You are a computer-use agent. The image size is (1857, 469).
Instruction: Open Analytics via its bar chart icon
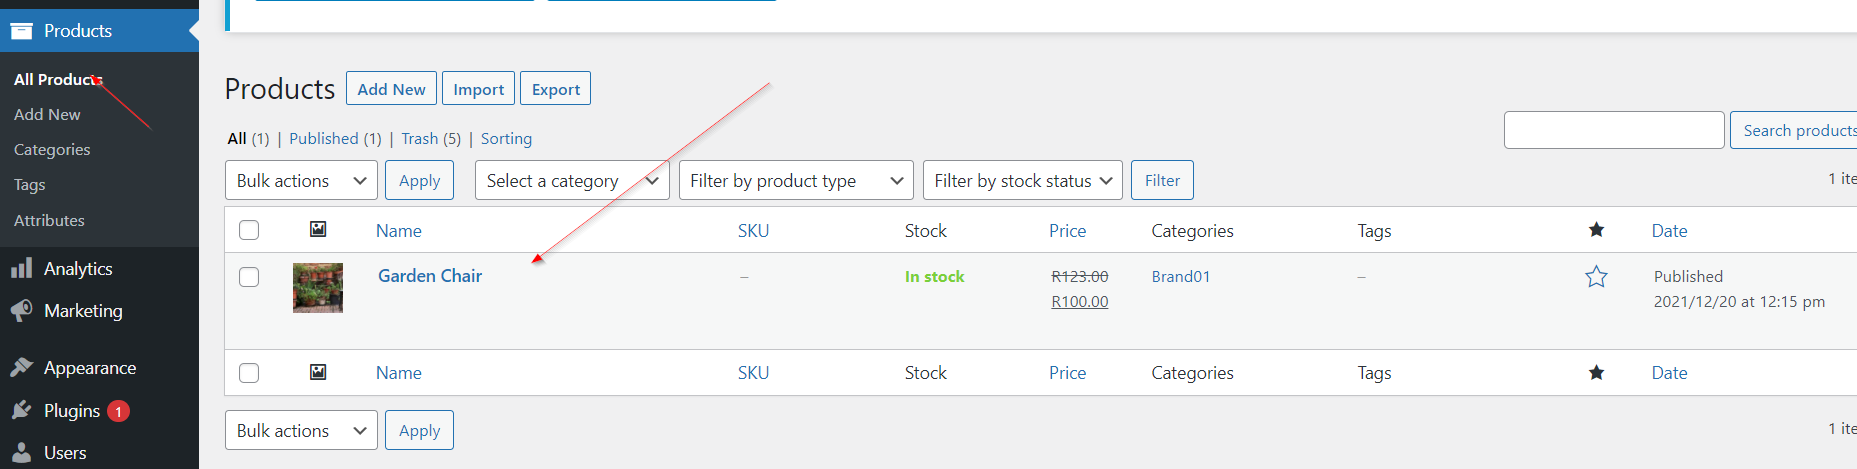coord(21,269)
